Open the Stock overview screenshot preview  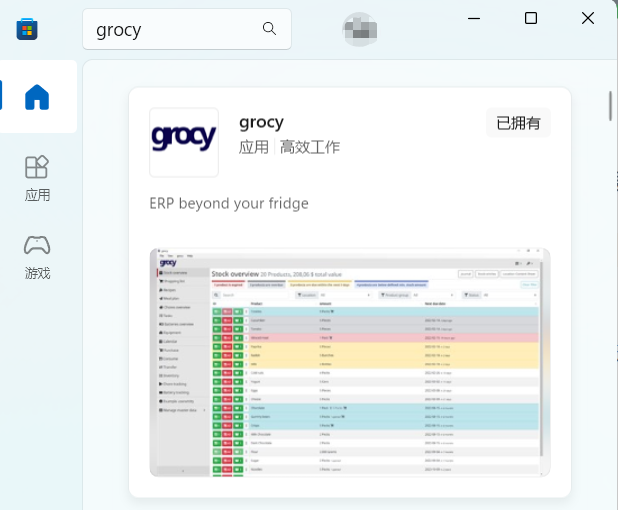[350, 362]
